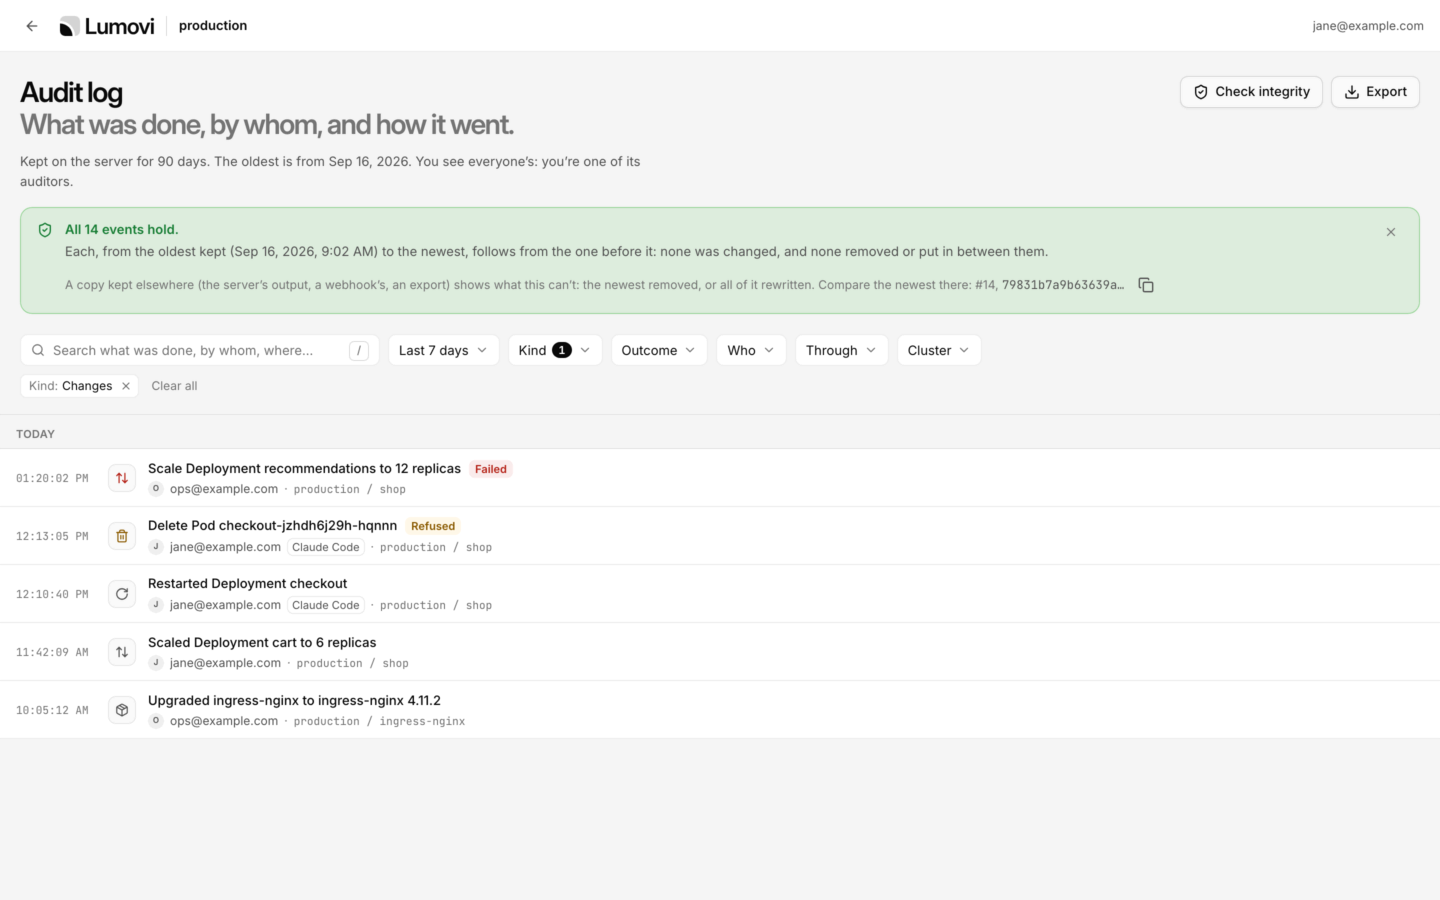Click the slash shortcut hint in search
This screenshot has height=900, width=1440.
coord(359,350)
